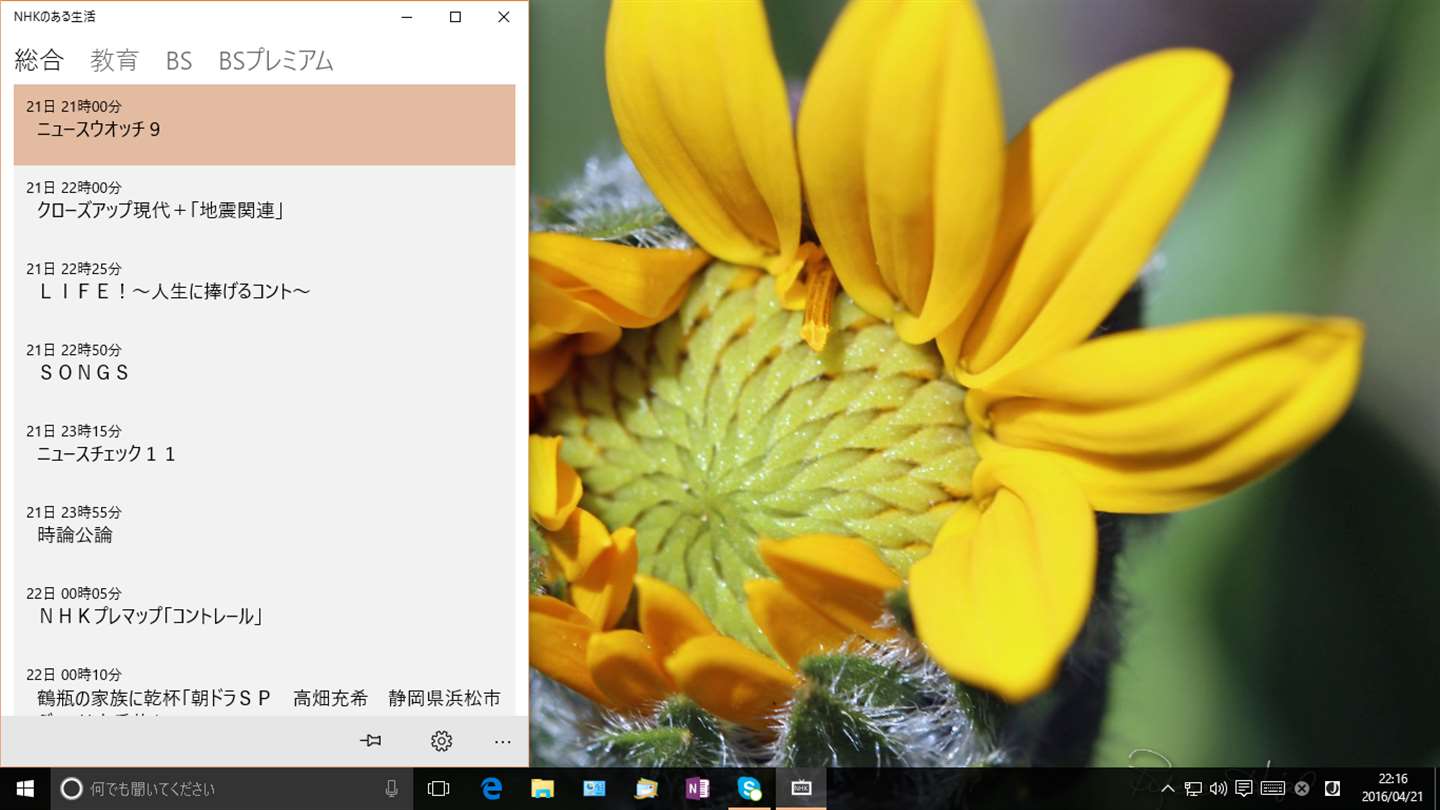Minimize the NHKのある生活 window
The width and height of the screenshot is (1440, 810).
pyautogui.click(x=407, y=17)
